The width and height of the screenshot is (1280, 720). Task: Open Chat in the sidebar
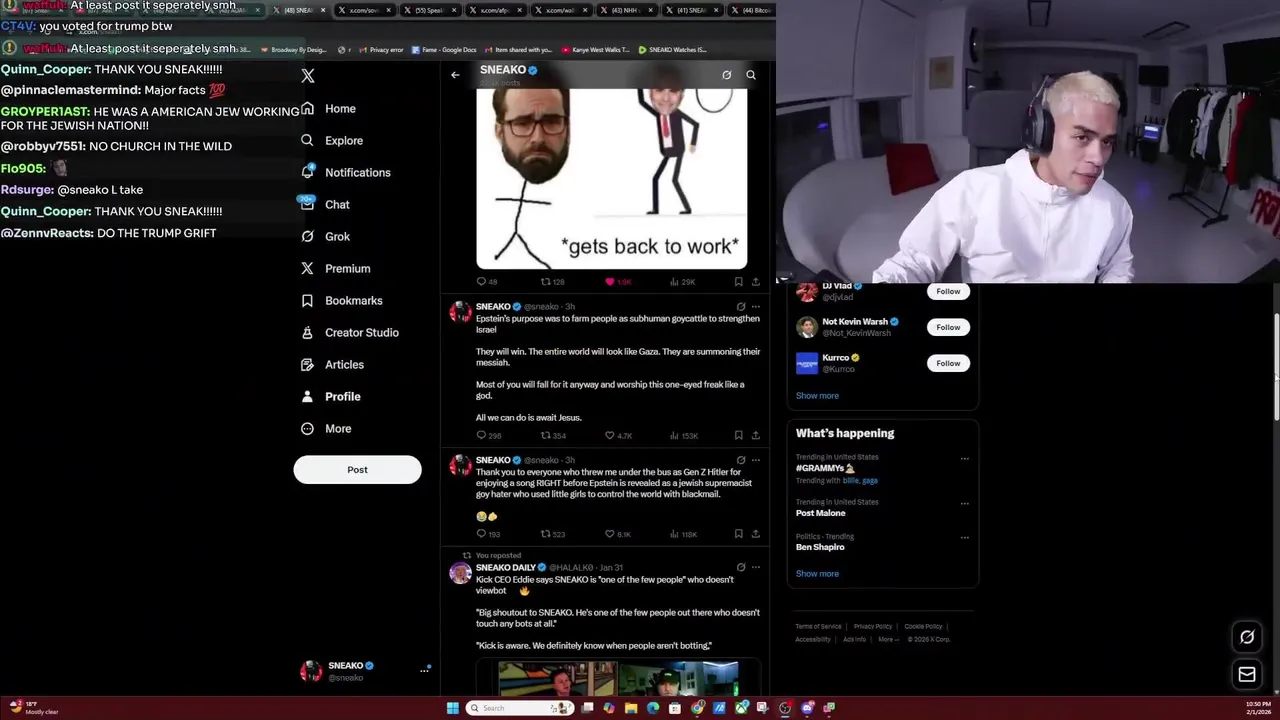[x=325, y=204]
